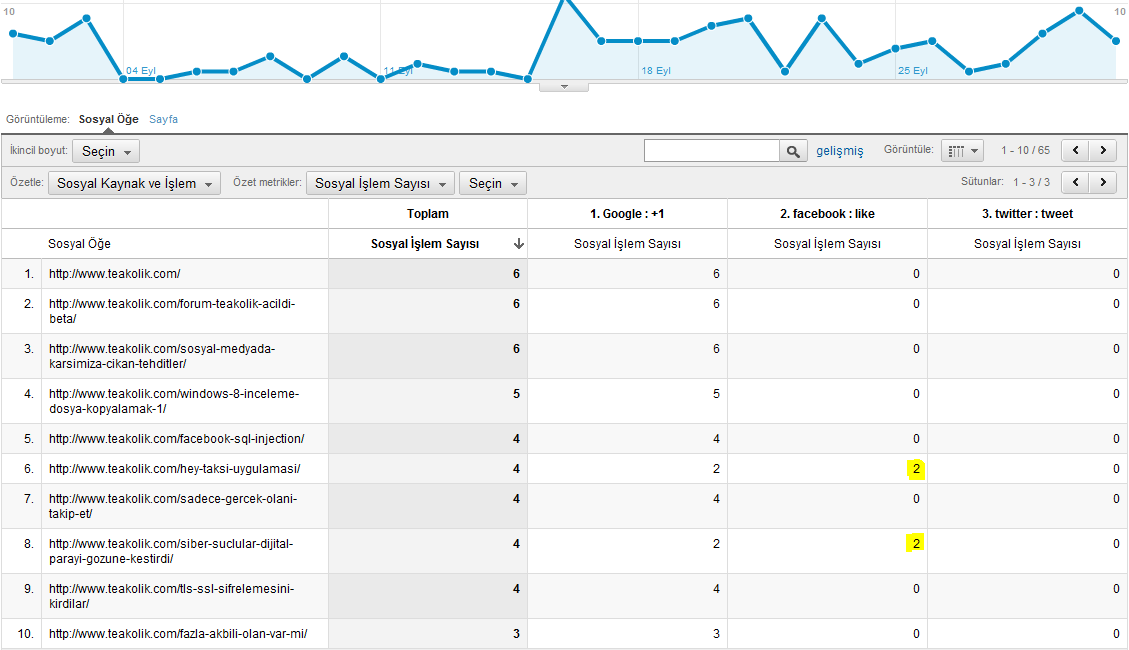Viewport: 1129px width, 650px height.
Task: Go to next page of rows
Action: tap(1103, 151)
